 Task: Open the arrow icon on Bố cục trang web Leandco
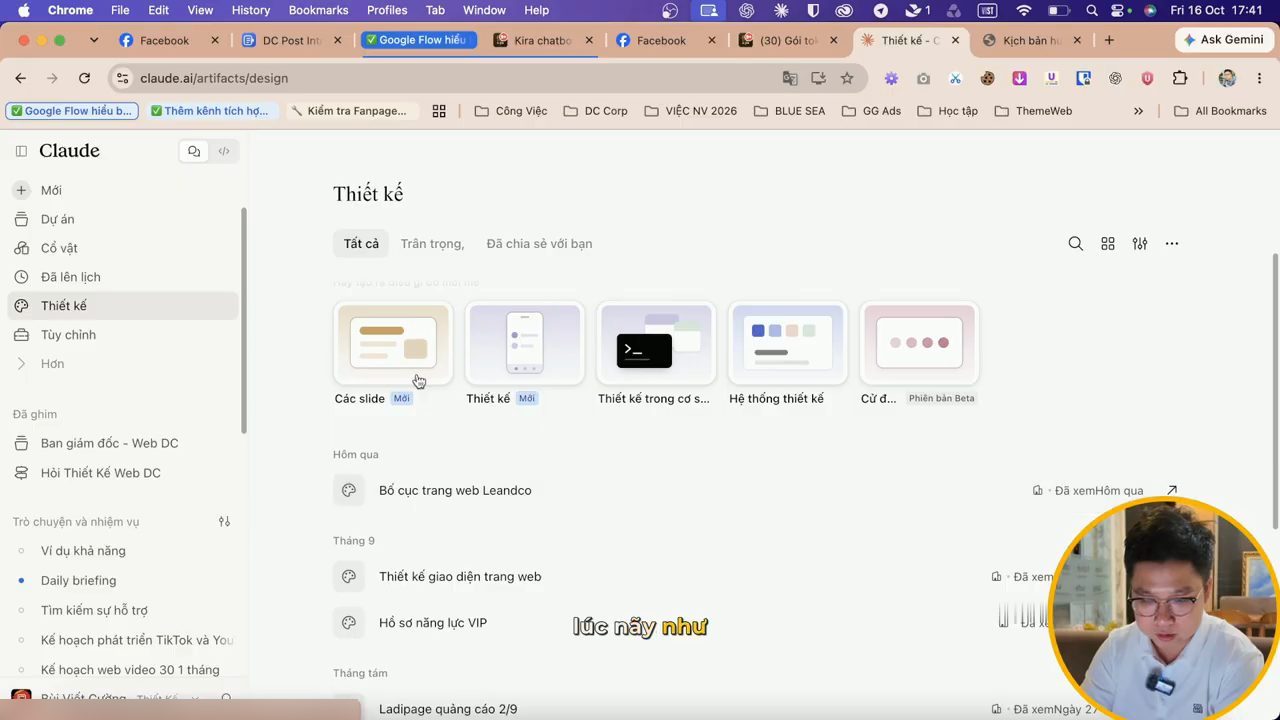click(x=1171, y=490)
